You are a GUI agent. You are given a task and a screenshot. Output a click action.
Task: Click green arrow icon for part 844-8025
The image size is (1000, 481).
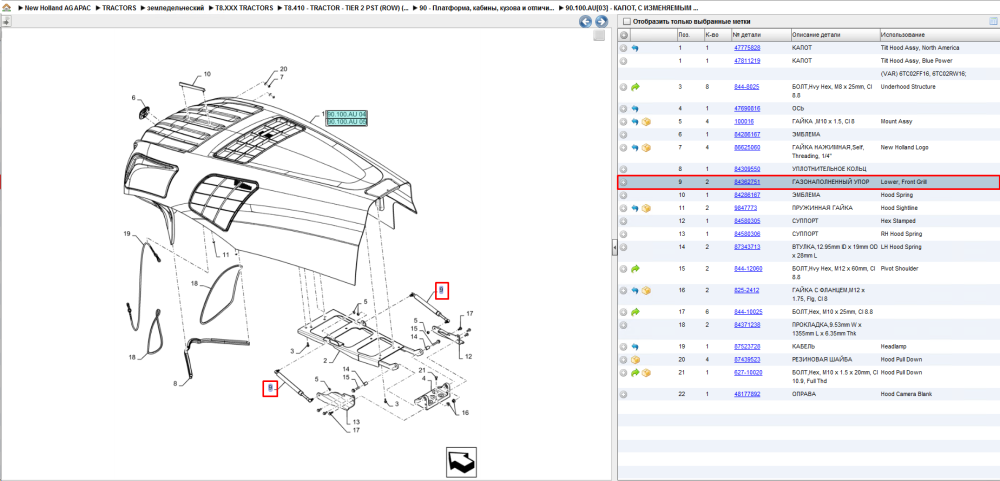point(635,87)
